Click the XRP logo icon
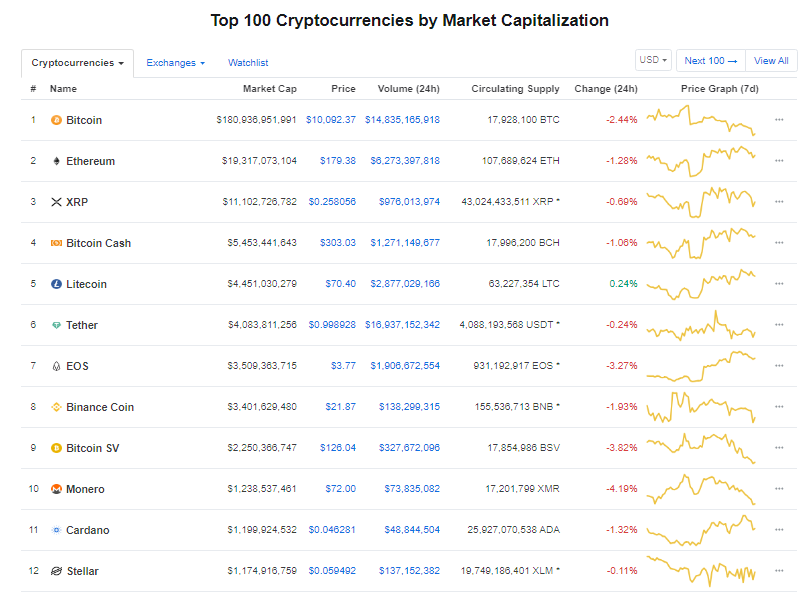The image size is (812, 593). point(56,202)
